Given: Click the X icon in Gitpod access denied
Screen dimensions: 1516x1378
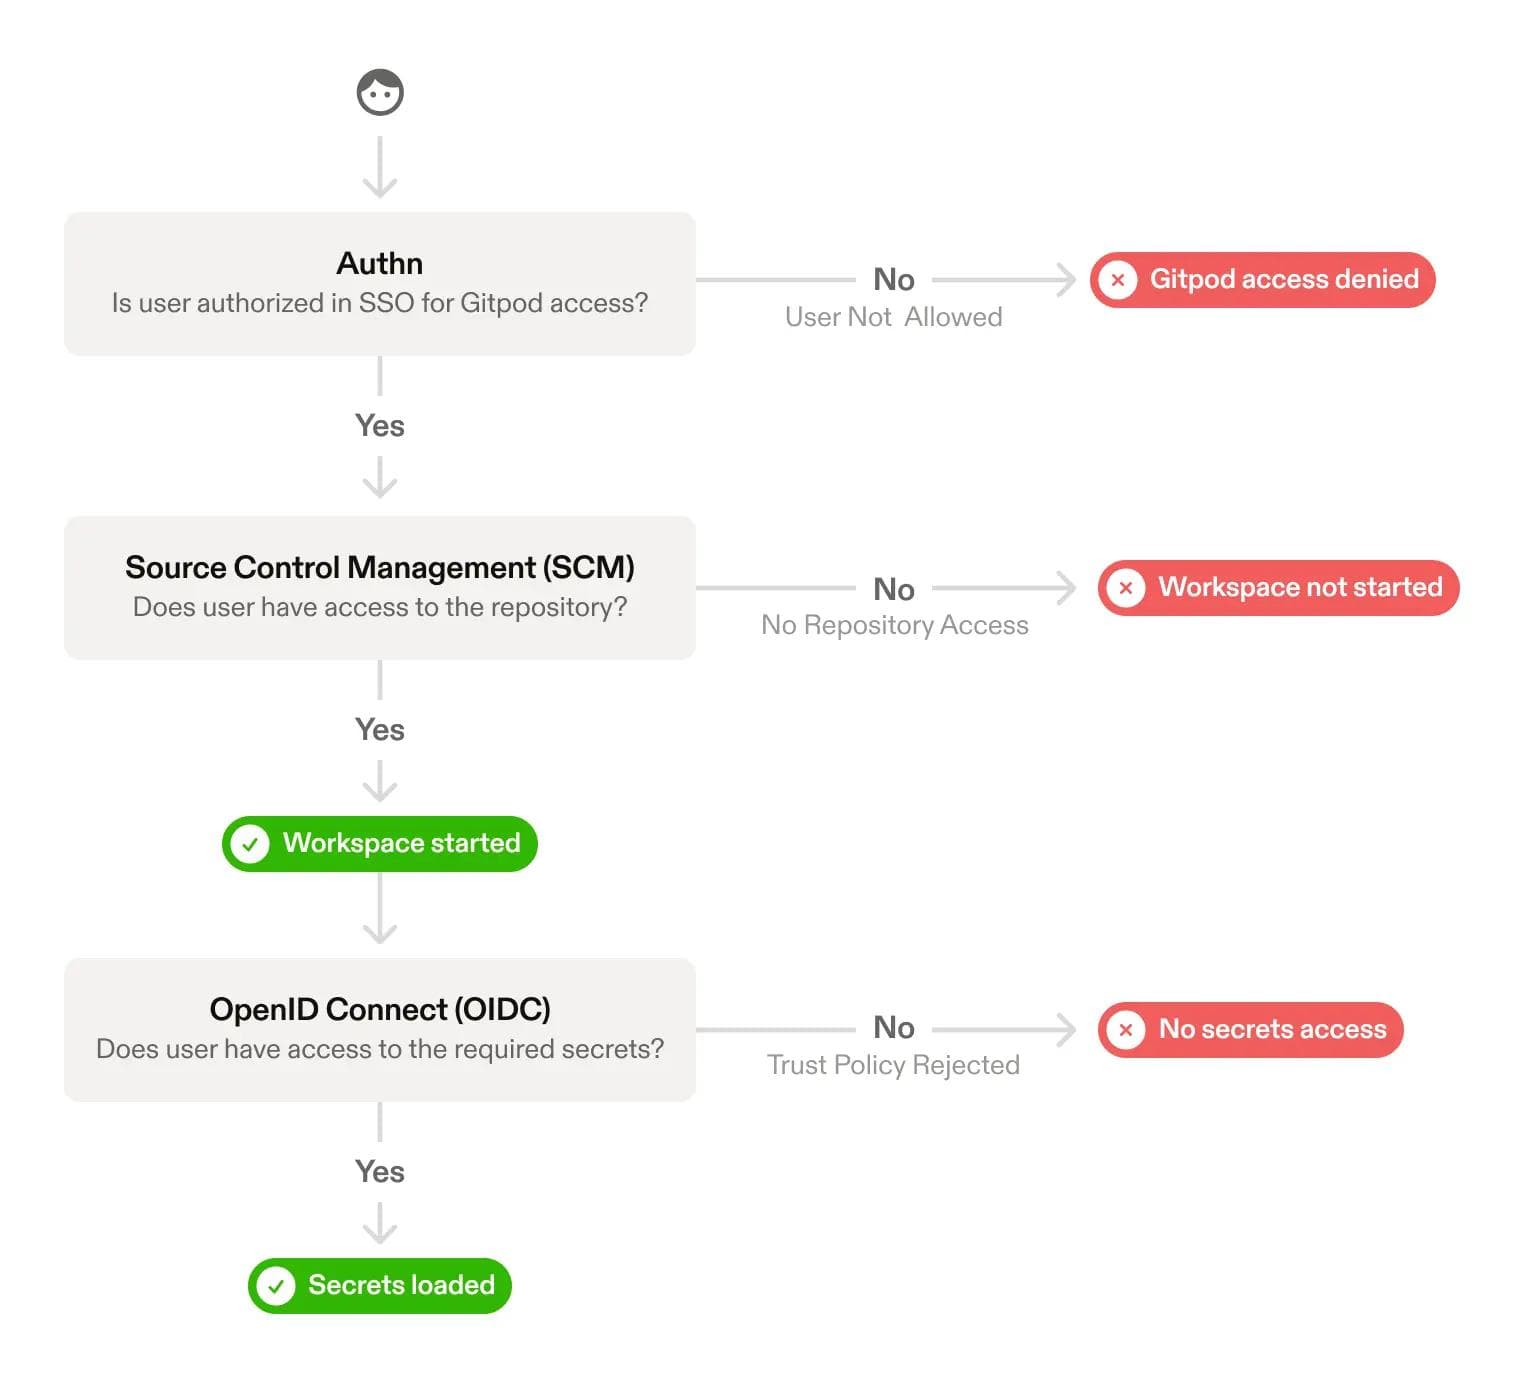Looking at the screenshot, I should pyautogui.click(x=1118, y=280).
